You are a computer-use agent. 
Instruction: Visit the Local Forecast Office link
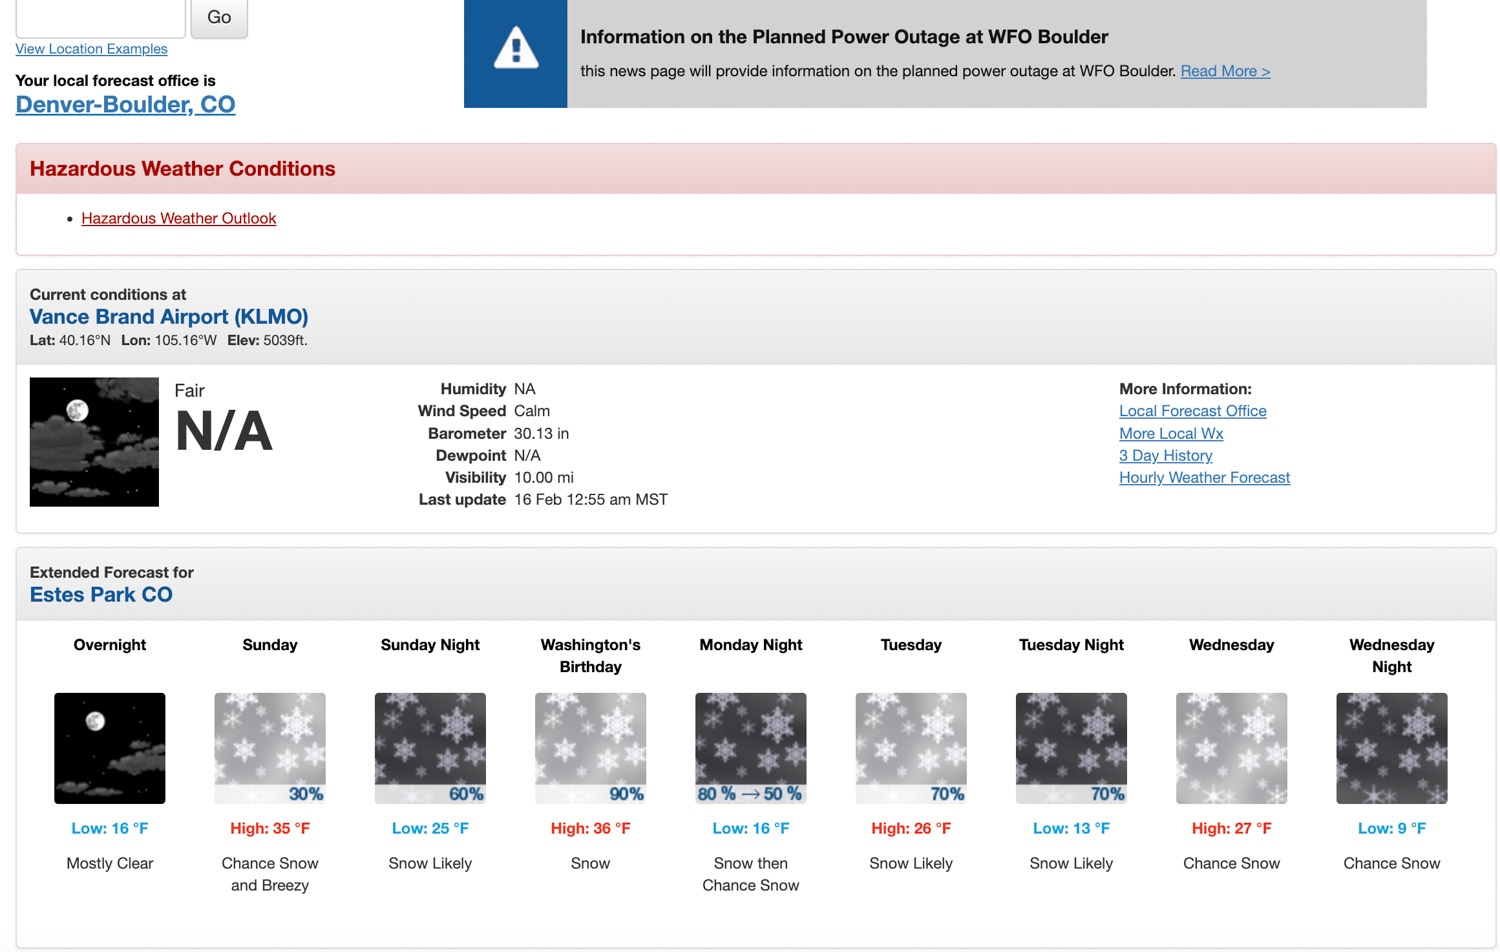tap(1192, 411)
